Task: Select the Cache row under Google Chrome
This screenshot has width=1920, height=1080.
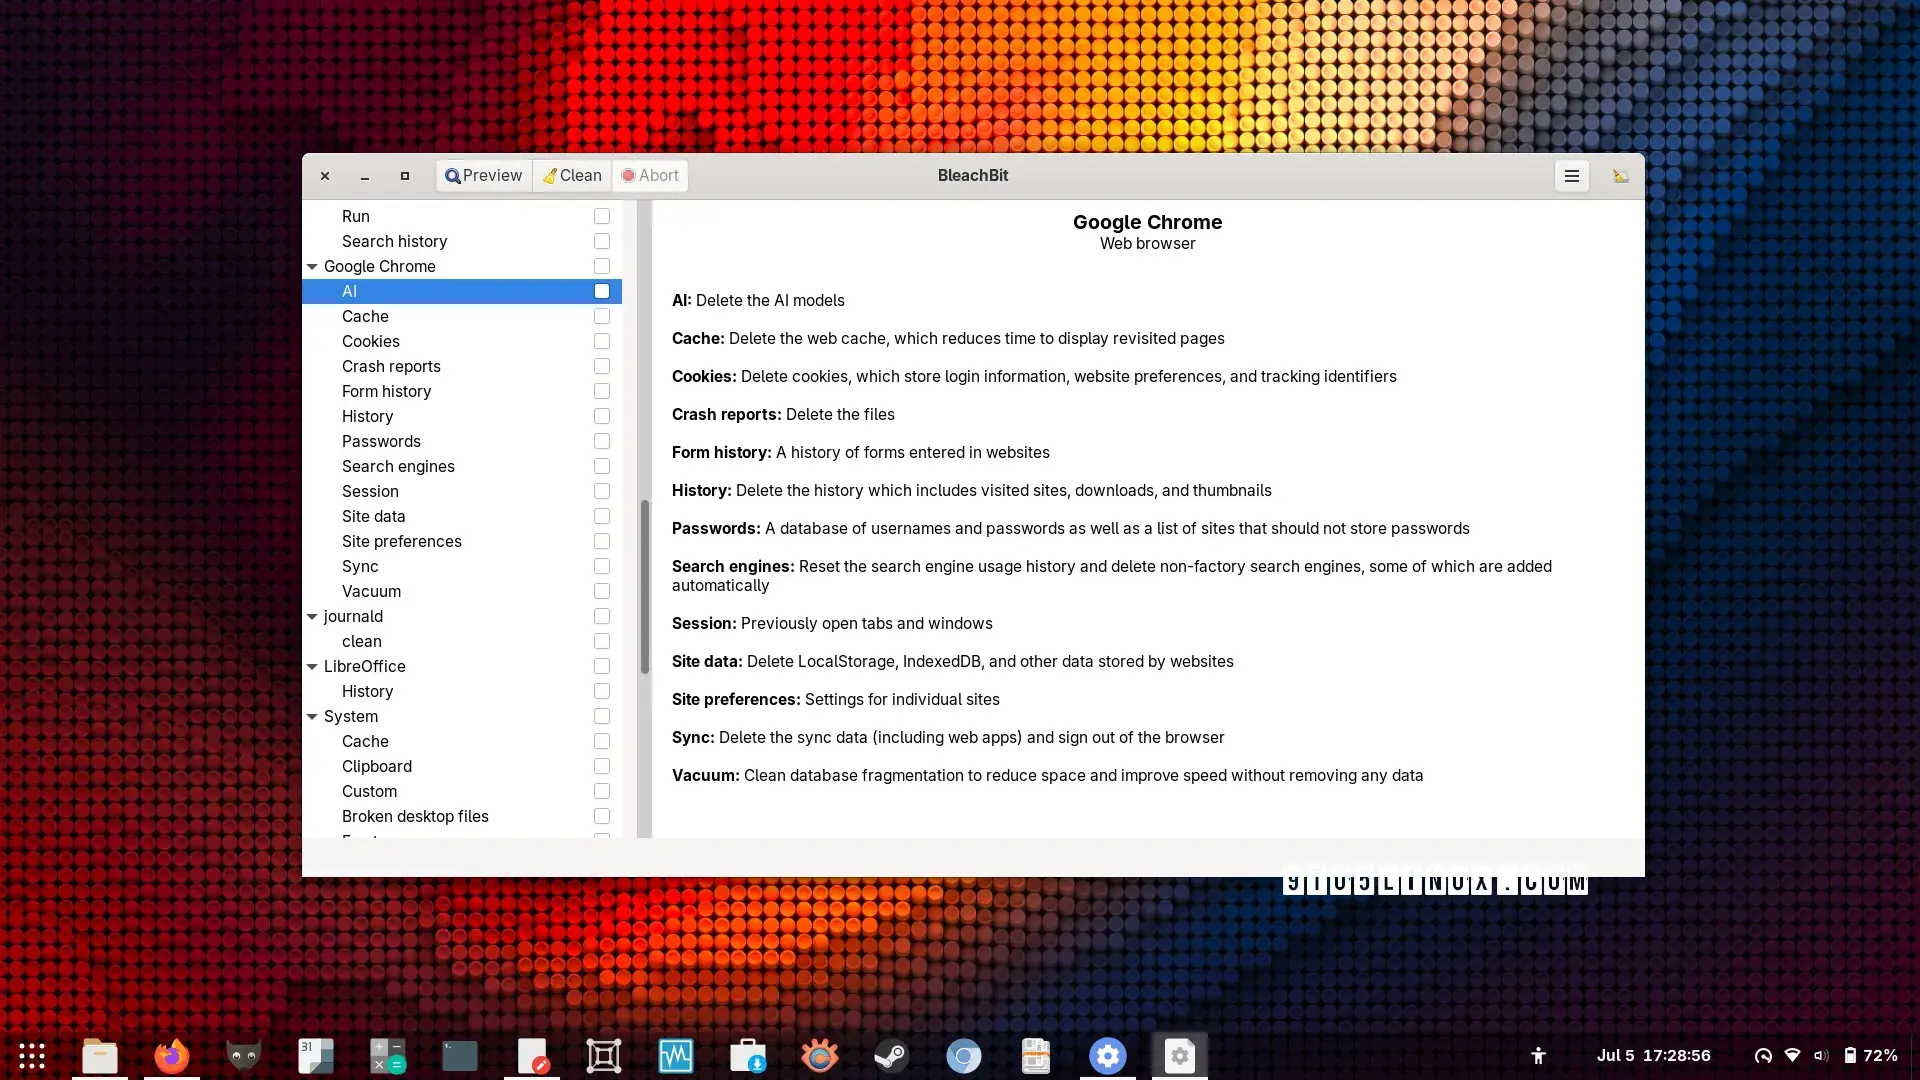Action: coord(462,317)
